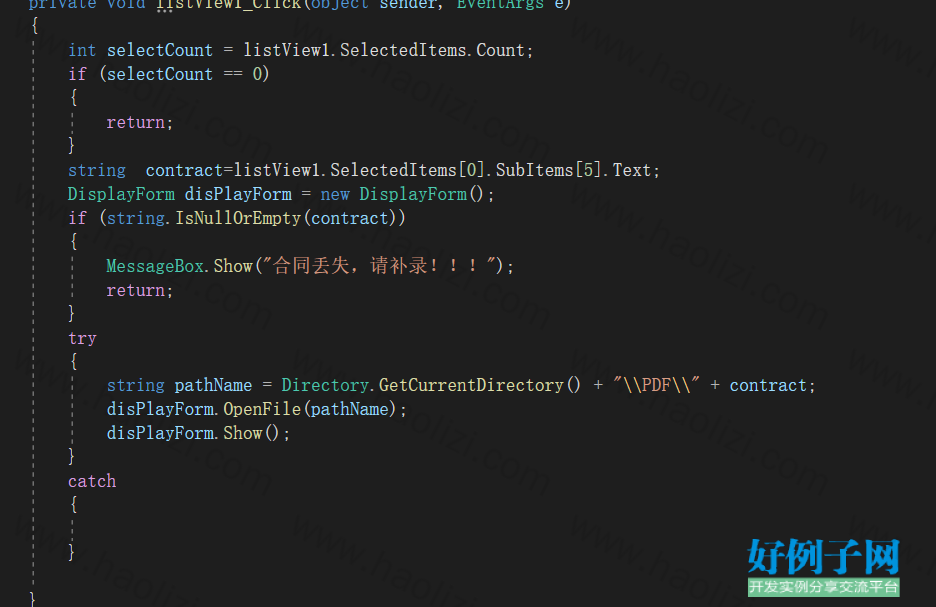The width and height of the screenshot is (936, 607).
Task: Click the "Text" property ending the contract line
Action: tap(632, 171)
